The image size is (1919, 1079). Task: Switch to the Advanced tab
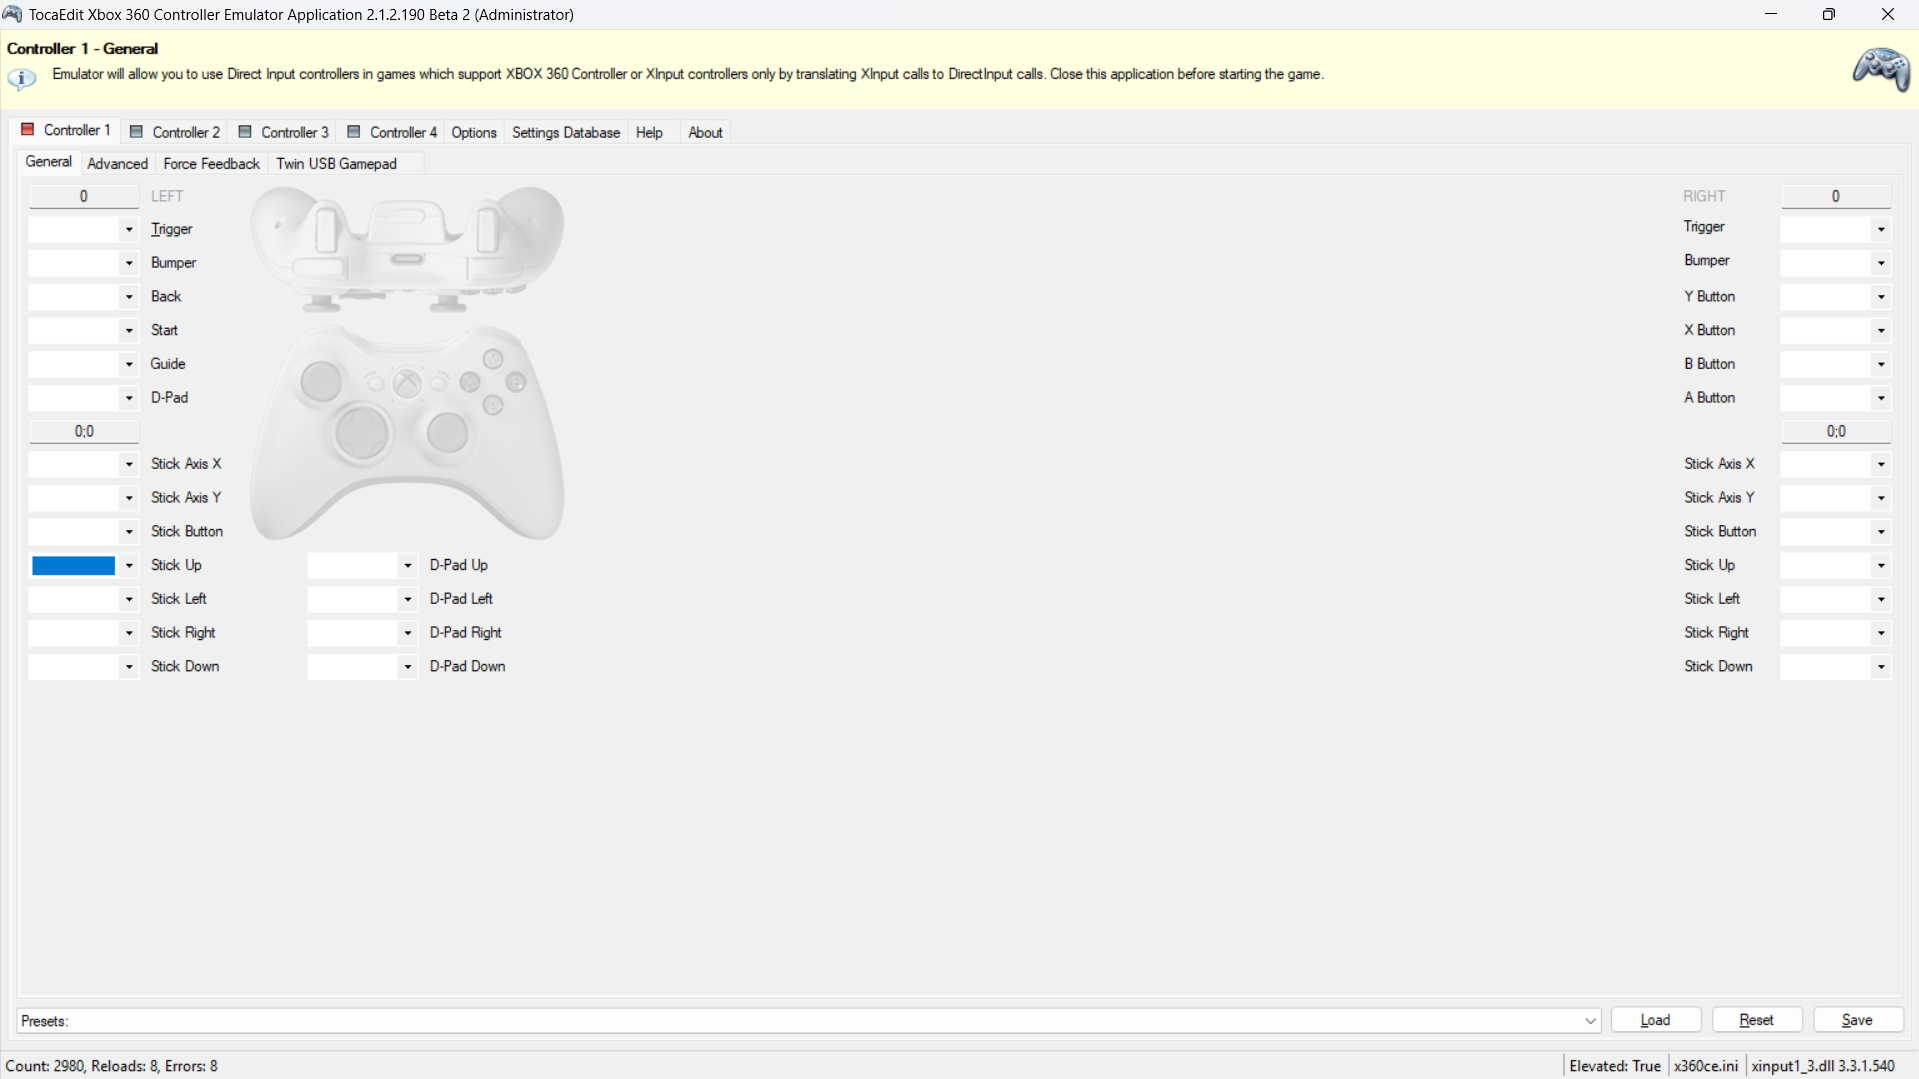click(x=117, y=164)
